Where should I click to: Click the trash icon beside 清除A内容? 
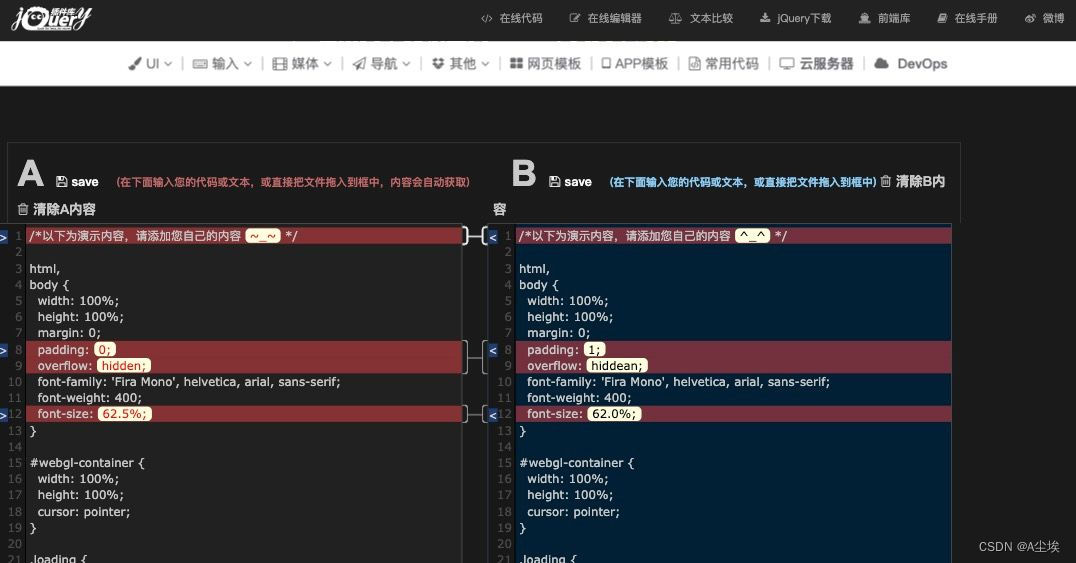pyautogui.click(x=23, y=209)
